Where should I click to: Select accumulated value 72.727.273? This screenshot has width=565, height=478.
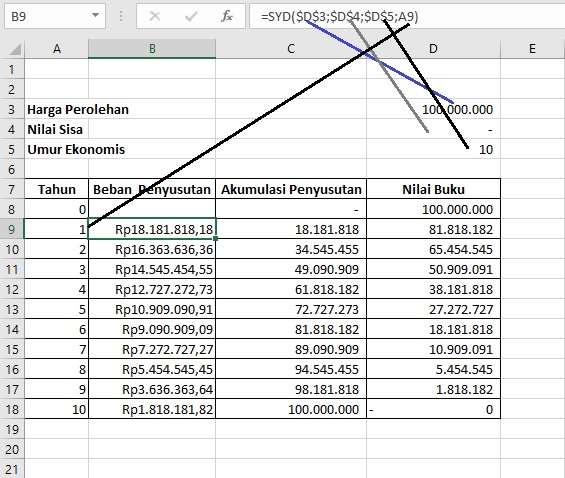[291, 309]
